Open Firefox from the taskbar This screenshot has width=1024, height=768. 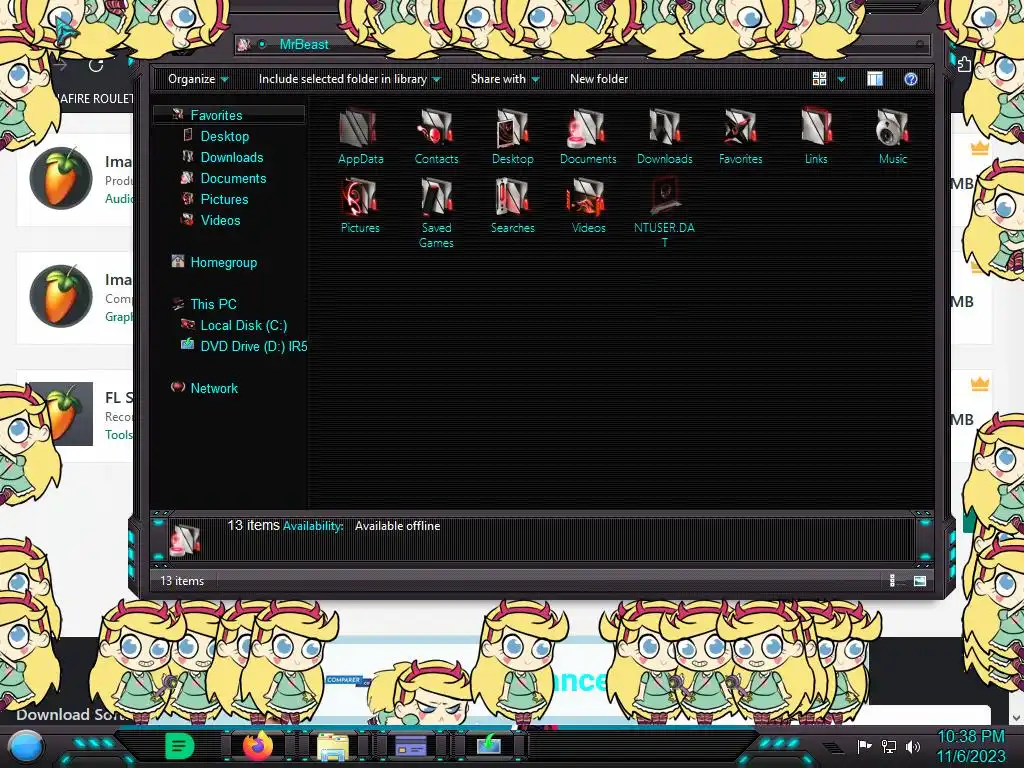click(x=259, y=745)
